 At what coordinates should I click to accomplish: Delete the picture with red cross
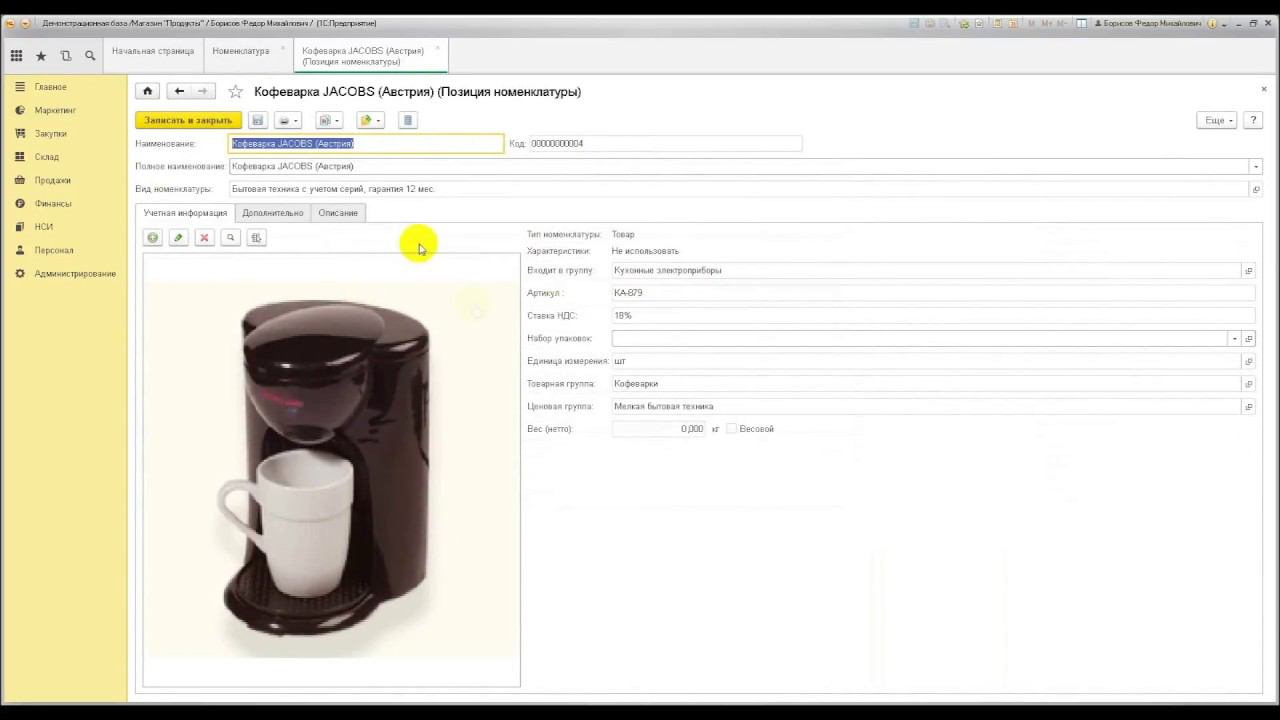click(204, 237)
